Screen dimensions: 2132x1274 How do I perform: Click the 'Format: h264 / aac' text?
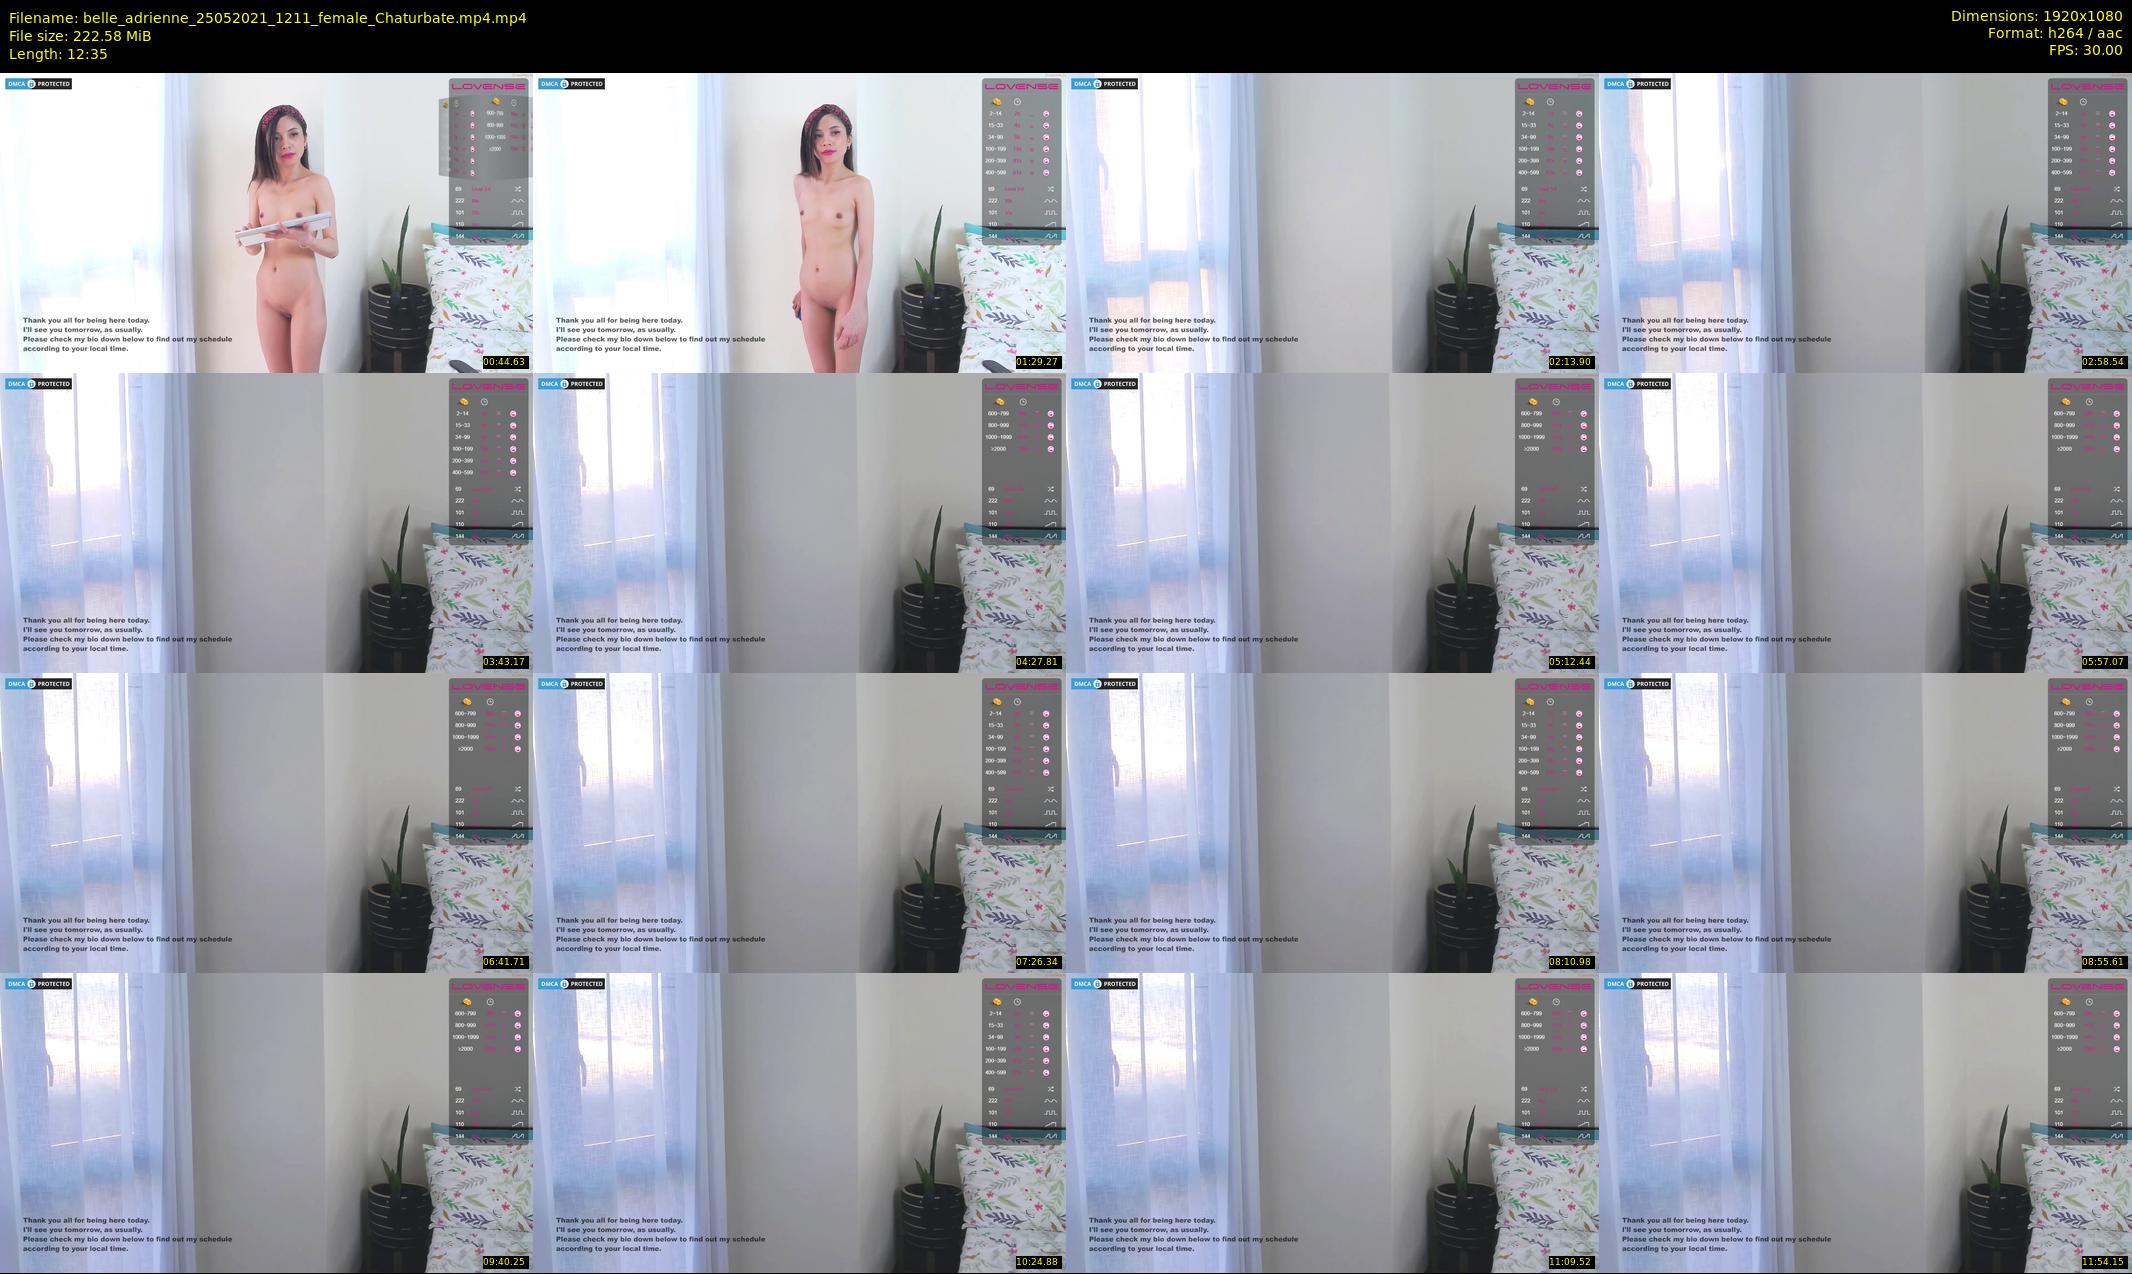click(2054, 33)
